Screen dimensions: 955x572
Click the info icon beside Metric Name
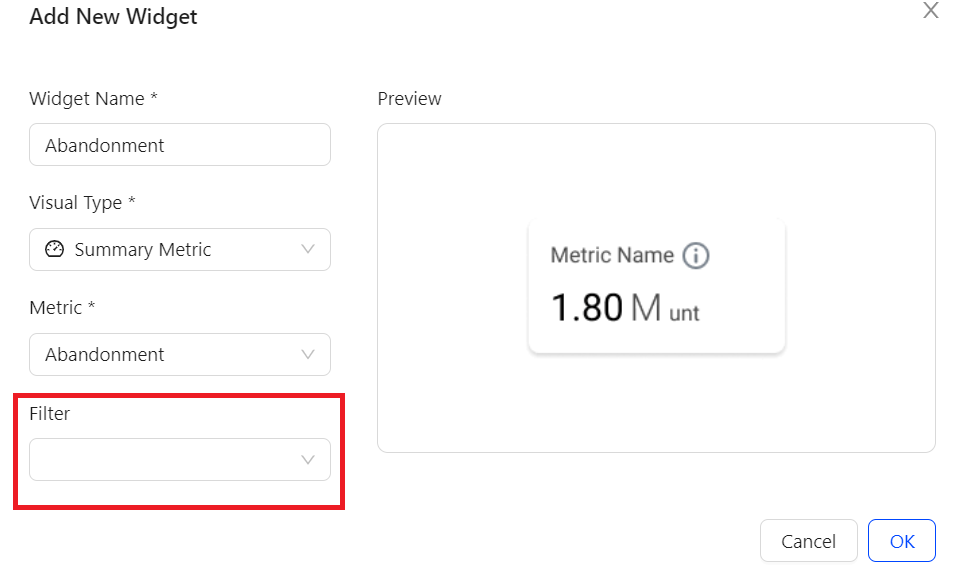point(696,255)
